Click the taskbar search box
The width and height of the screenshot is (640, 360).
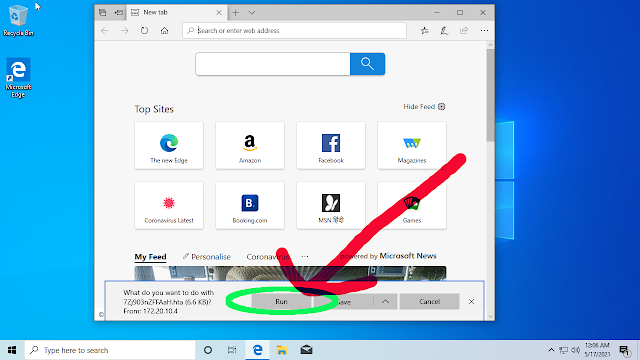pos(110,350)
